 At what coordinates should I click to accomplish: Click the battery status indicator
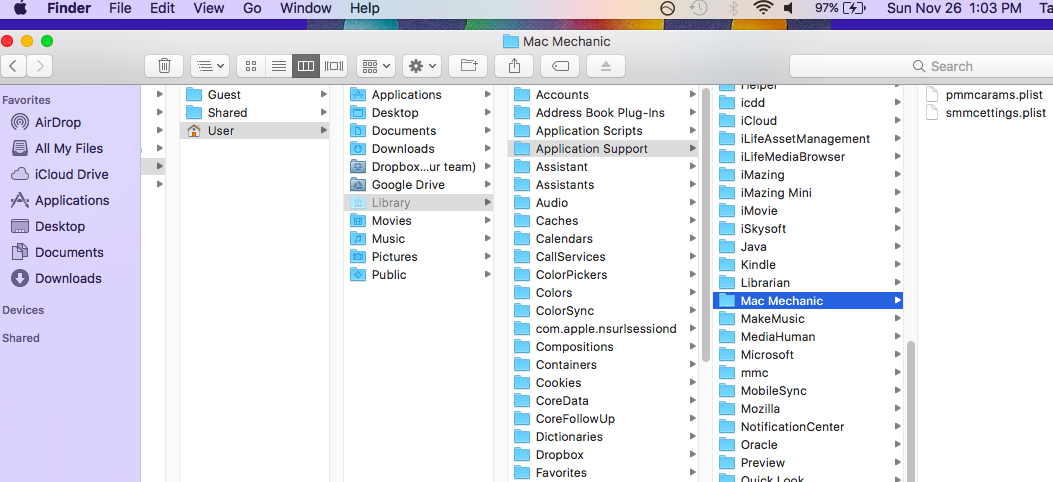pyautogui.click(x=839, y=9)
